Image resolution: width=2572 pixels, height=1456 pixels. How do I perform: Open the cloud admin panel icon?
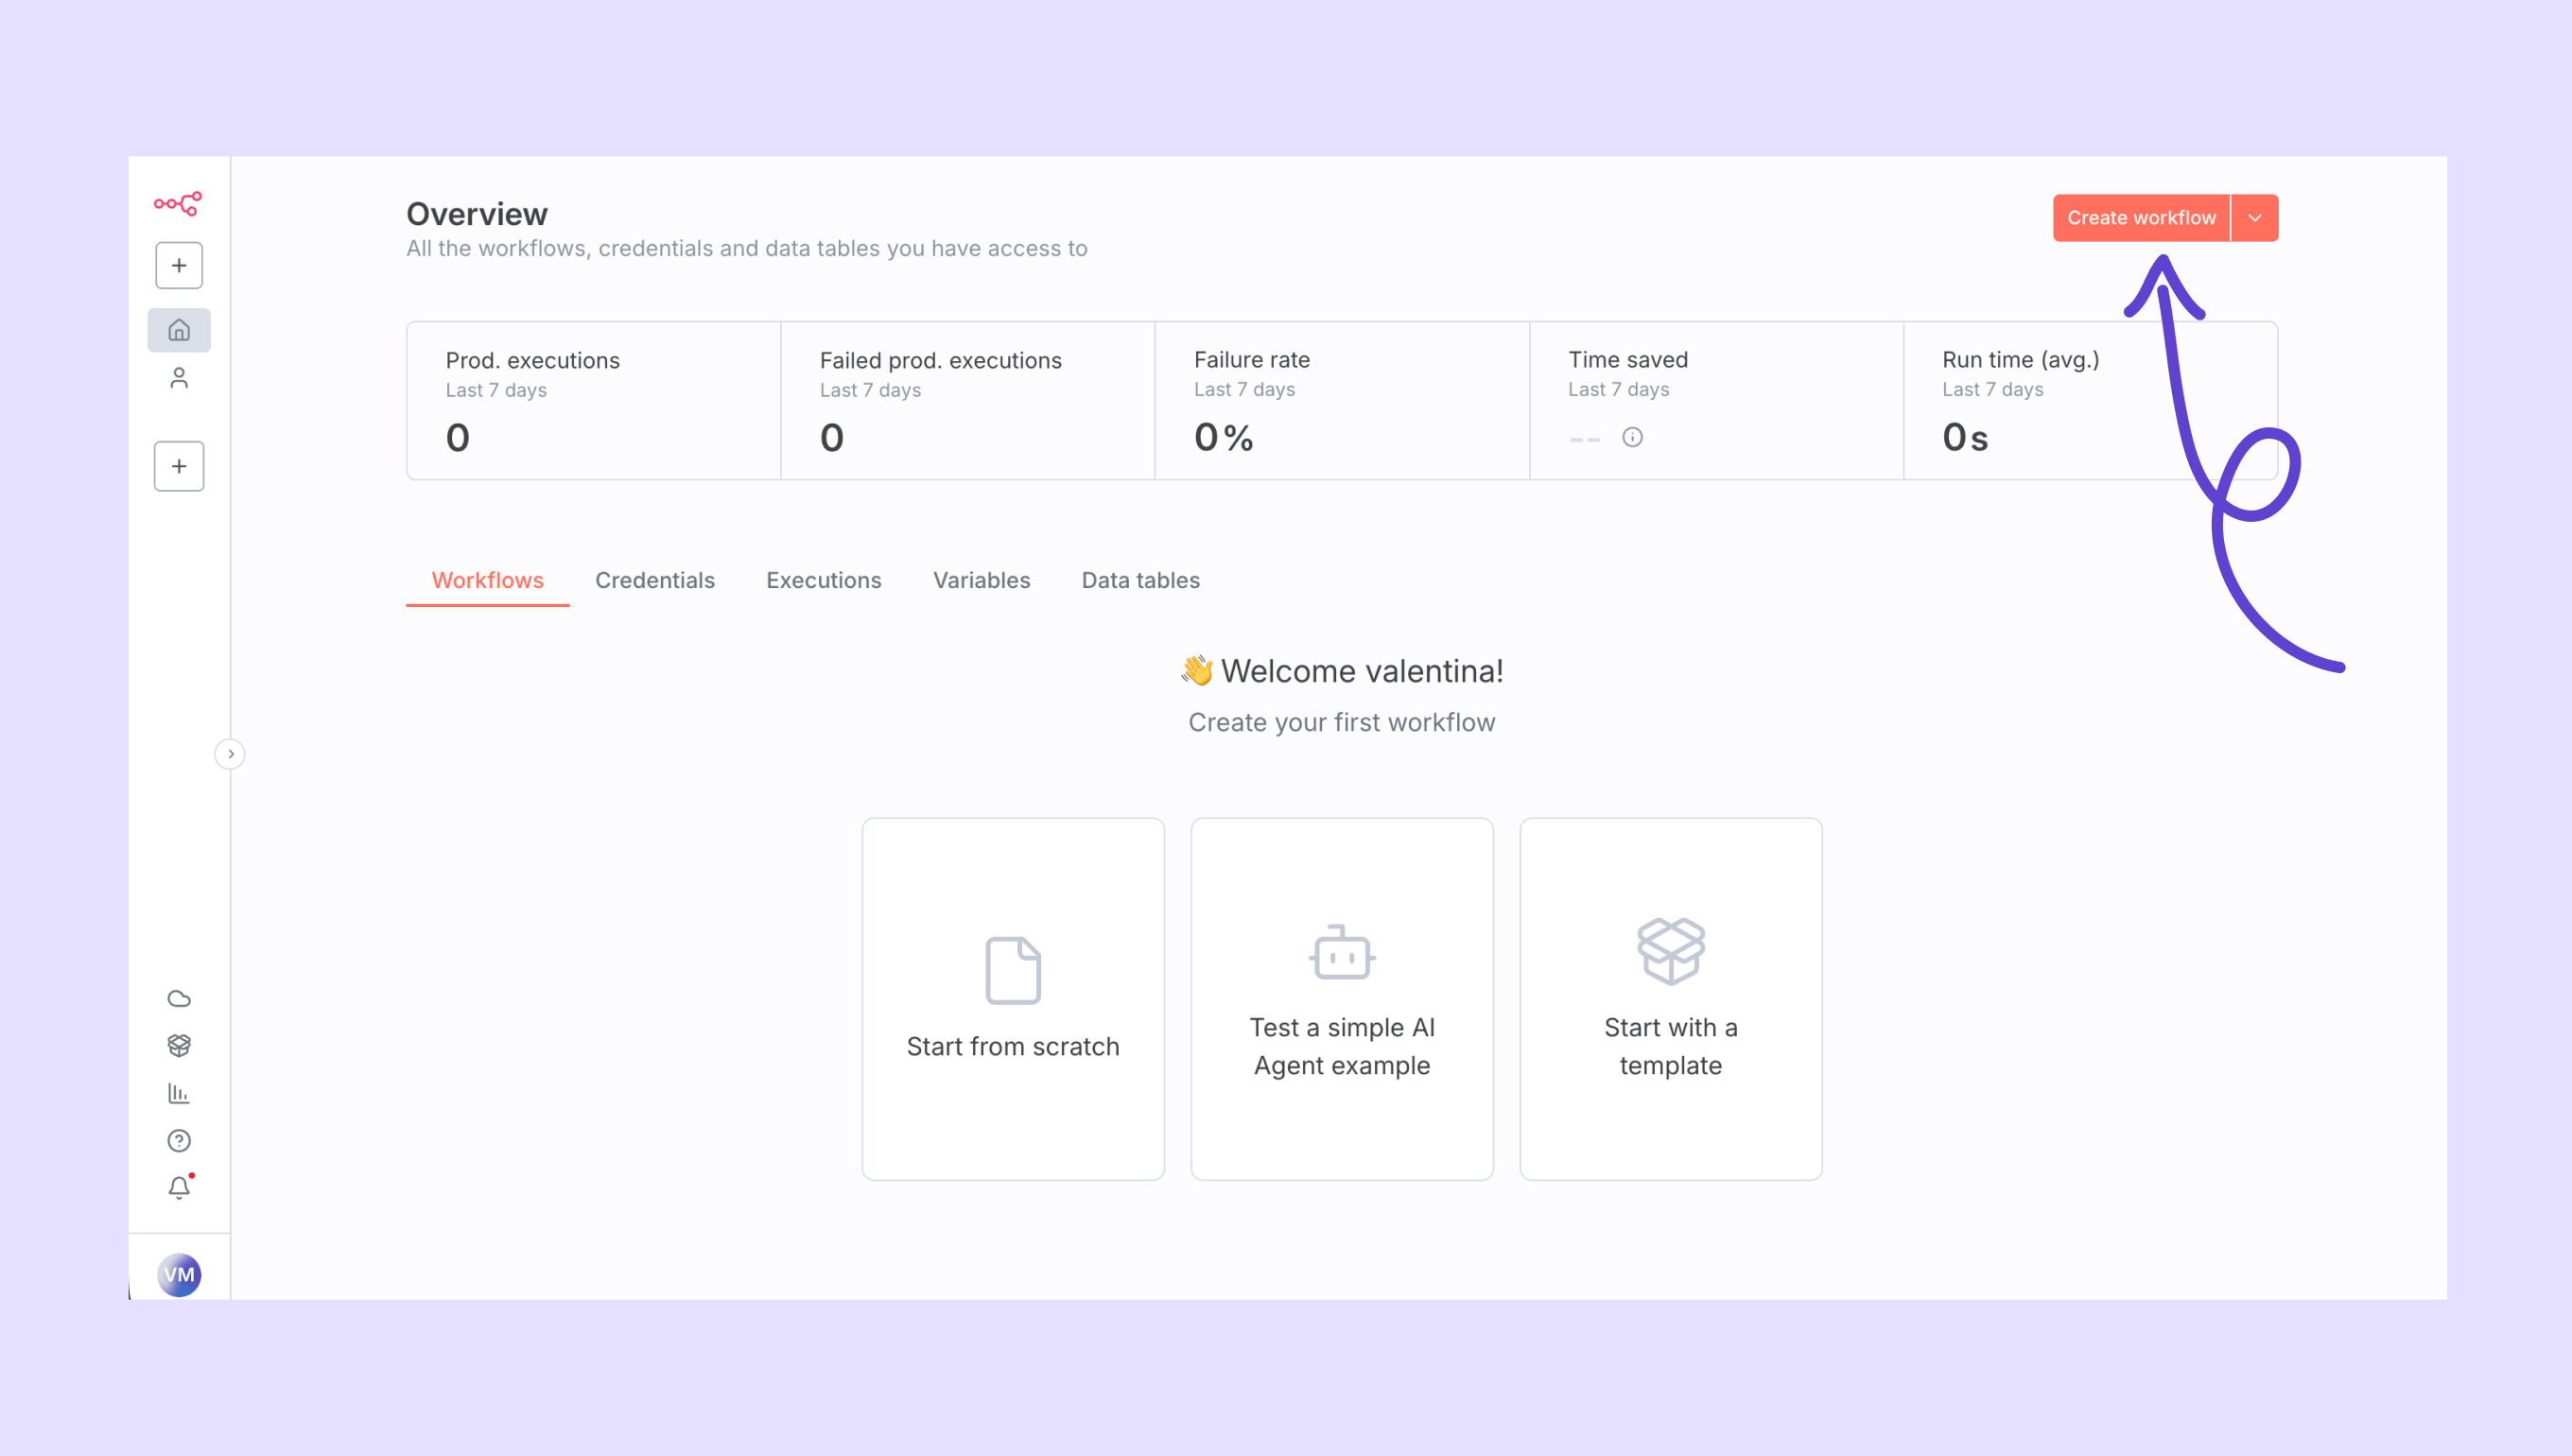[x=179, y=998]
